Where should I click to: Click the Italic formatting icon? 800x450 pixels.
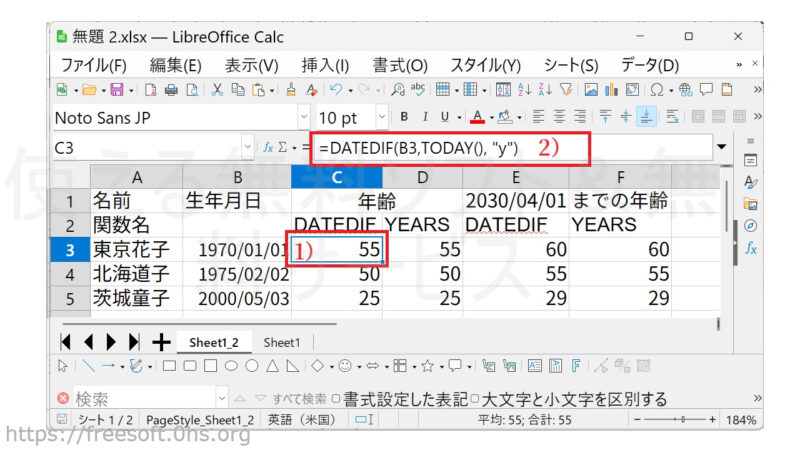click(425, 117)
